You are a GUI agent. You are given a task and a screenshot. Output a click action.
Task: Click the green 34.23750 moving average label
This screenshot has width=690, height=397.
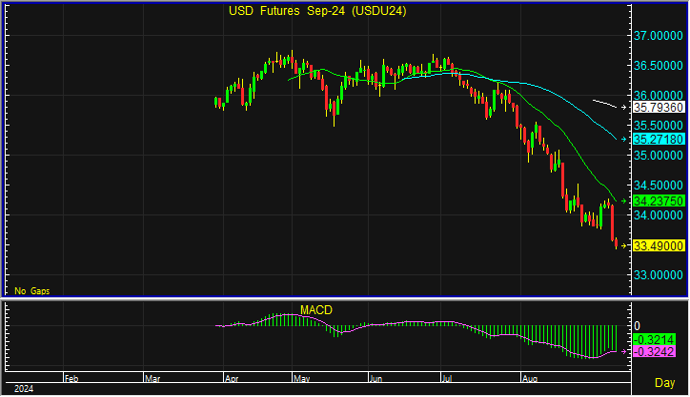click(x=659, y=201)
